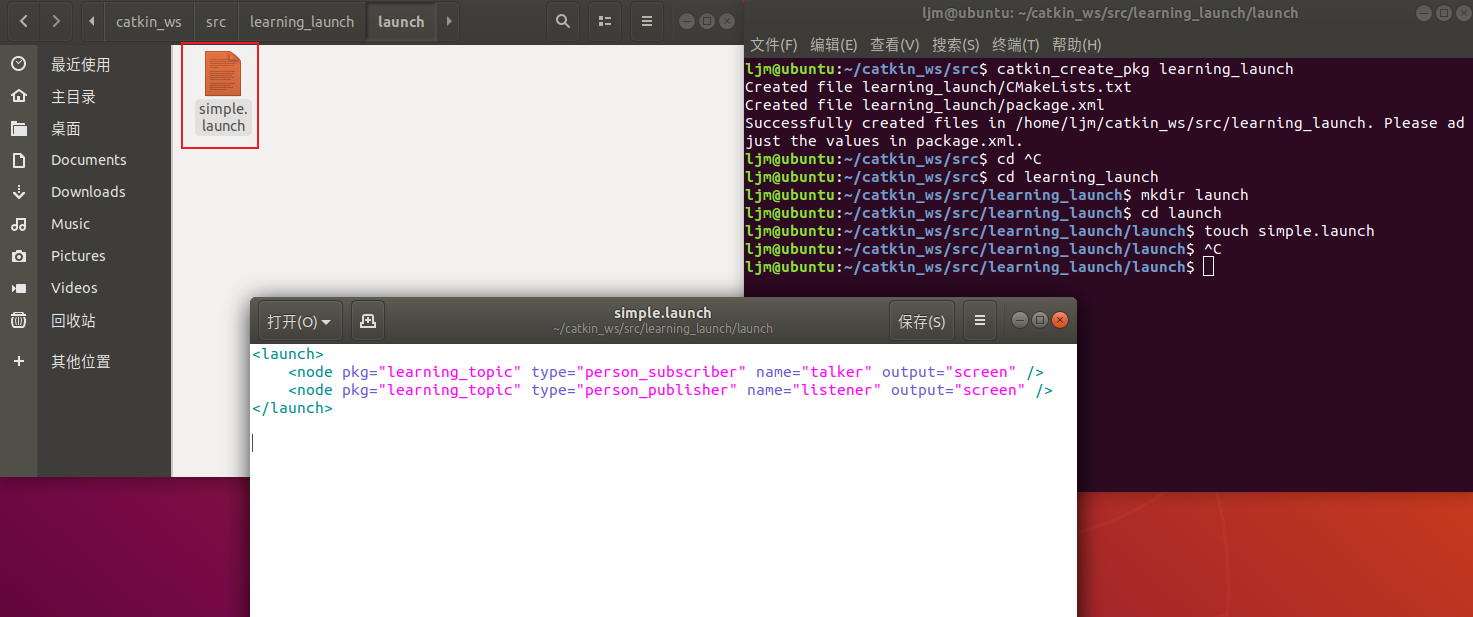Open Music label in the Files sidebar
1473x617 pixels.
(x=71, y=224)
